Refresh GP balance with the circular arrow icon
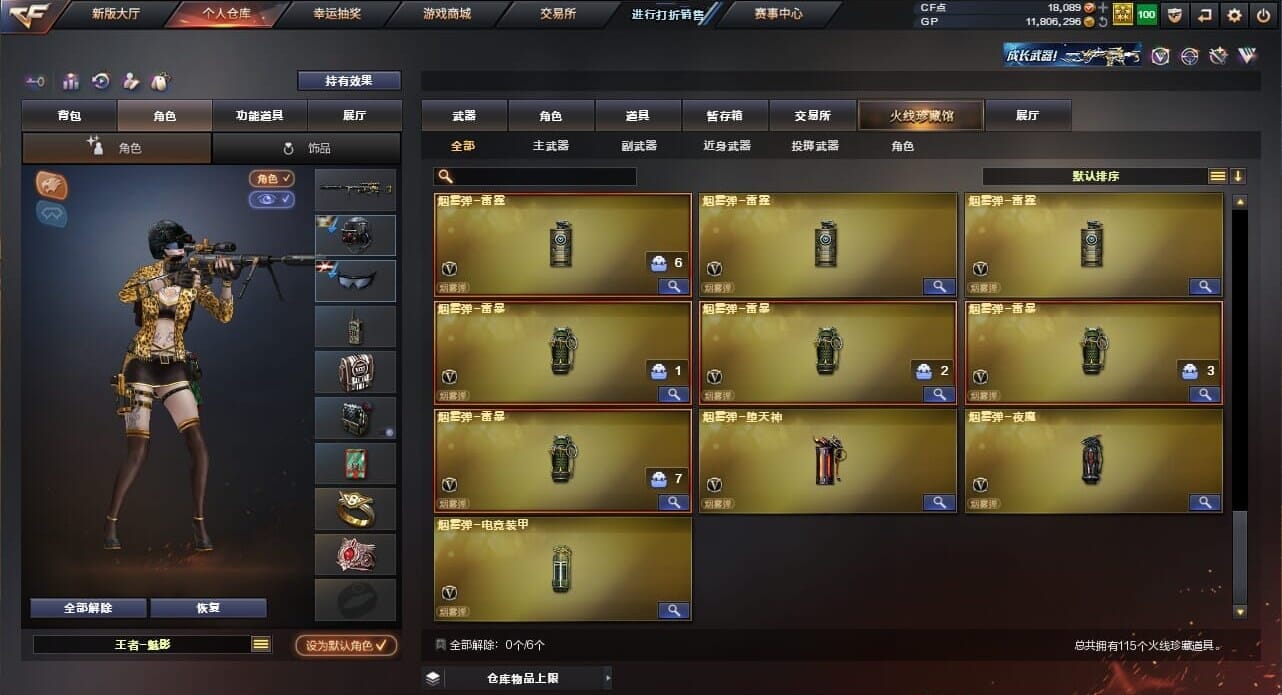1282x695 pixels. pos(1103,21)
